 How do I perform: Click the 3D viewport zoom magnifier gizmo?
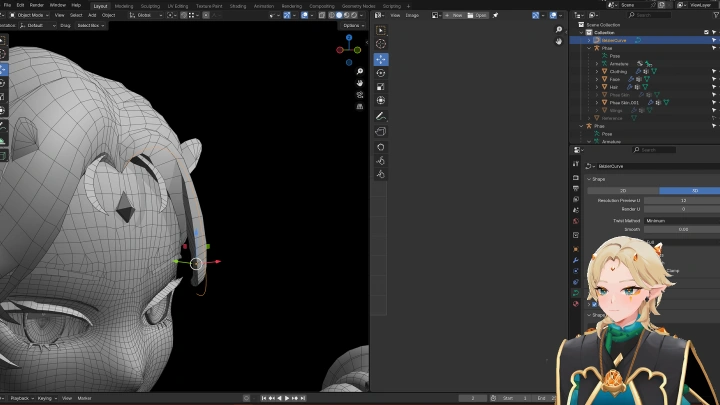[360, 71]
